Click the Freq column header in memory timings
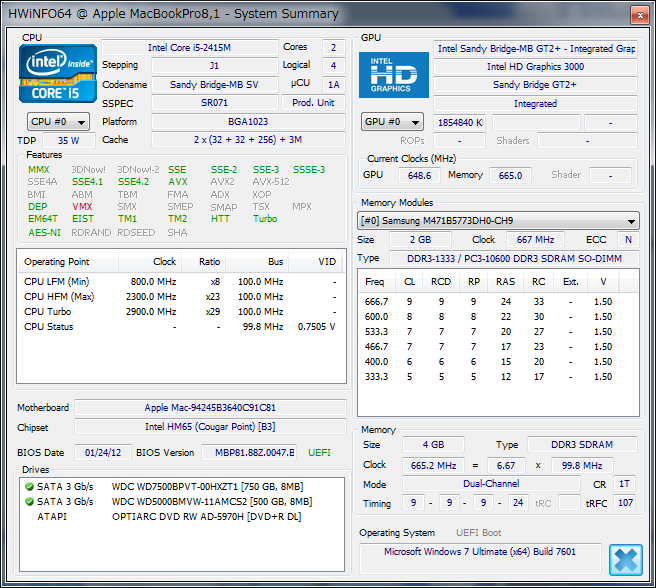The height and width of the screenshot is (588, 656). (377, 282)
